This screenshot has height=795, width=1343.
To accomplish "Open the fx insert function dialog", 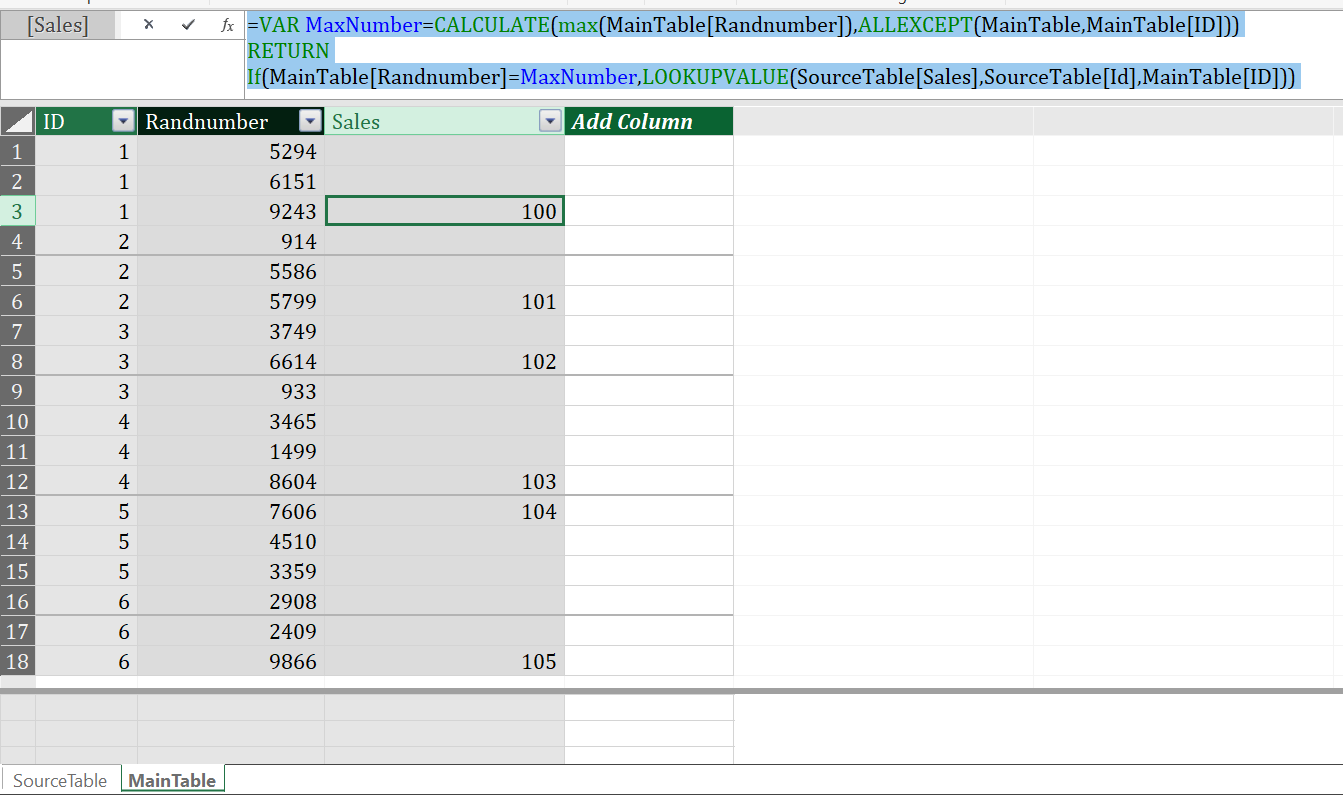I will click(x=227, y=25).
